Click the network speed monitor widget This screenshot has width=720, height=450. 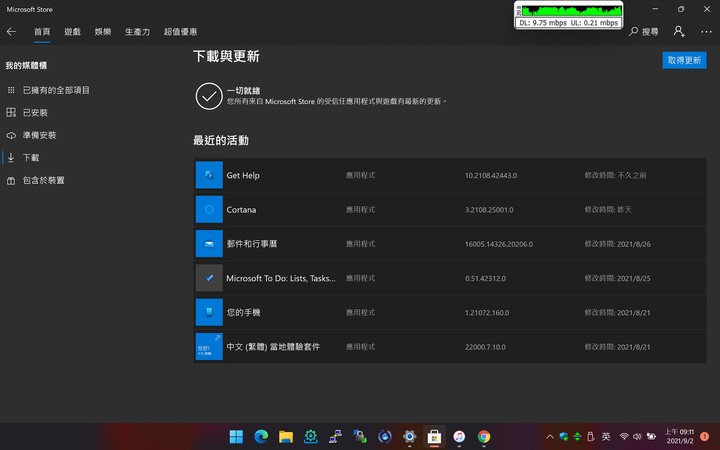568,15
